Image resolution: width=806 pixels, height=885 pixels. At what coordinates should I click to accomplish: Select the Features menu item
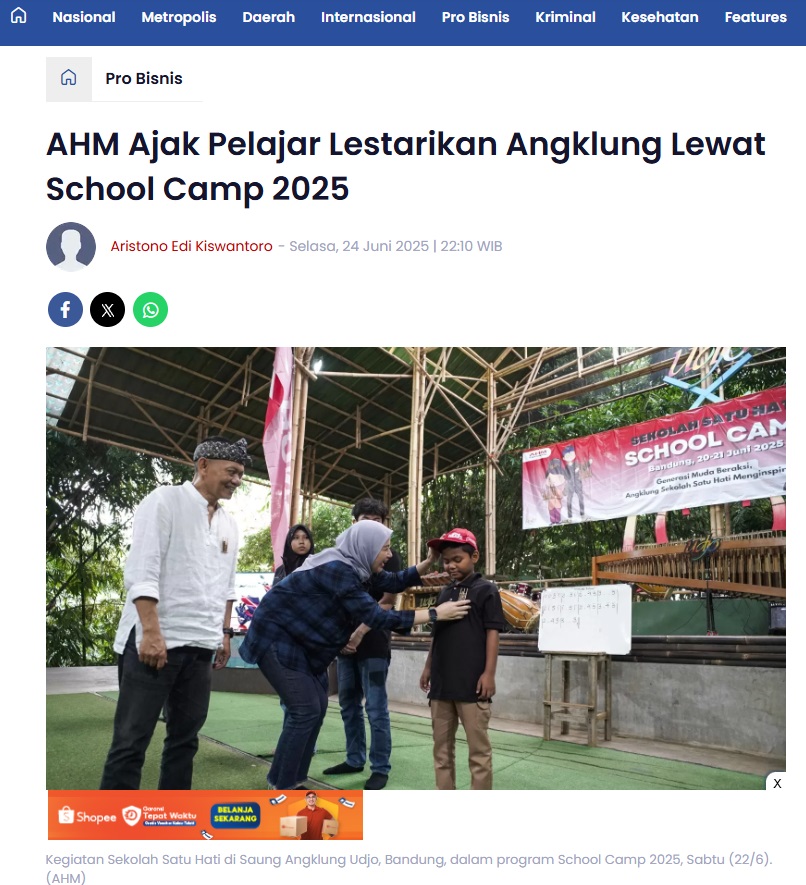point(755,17)
